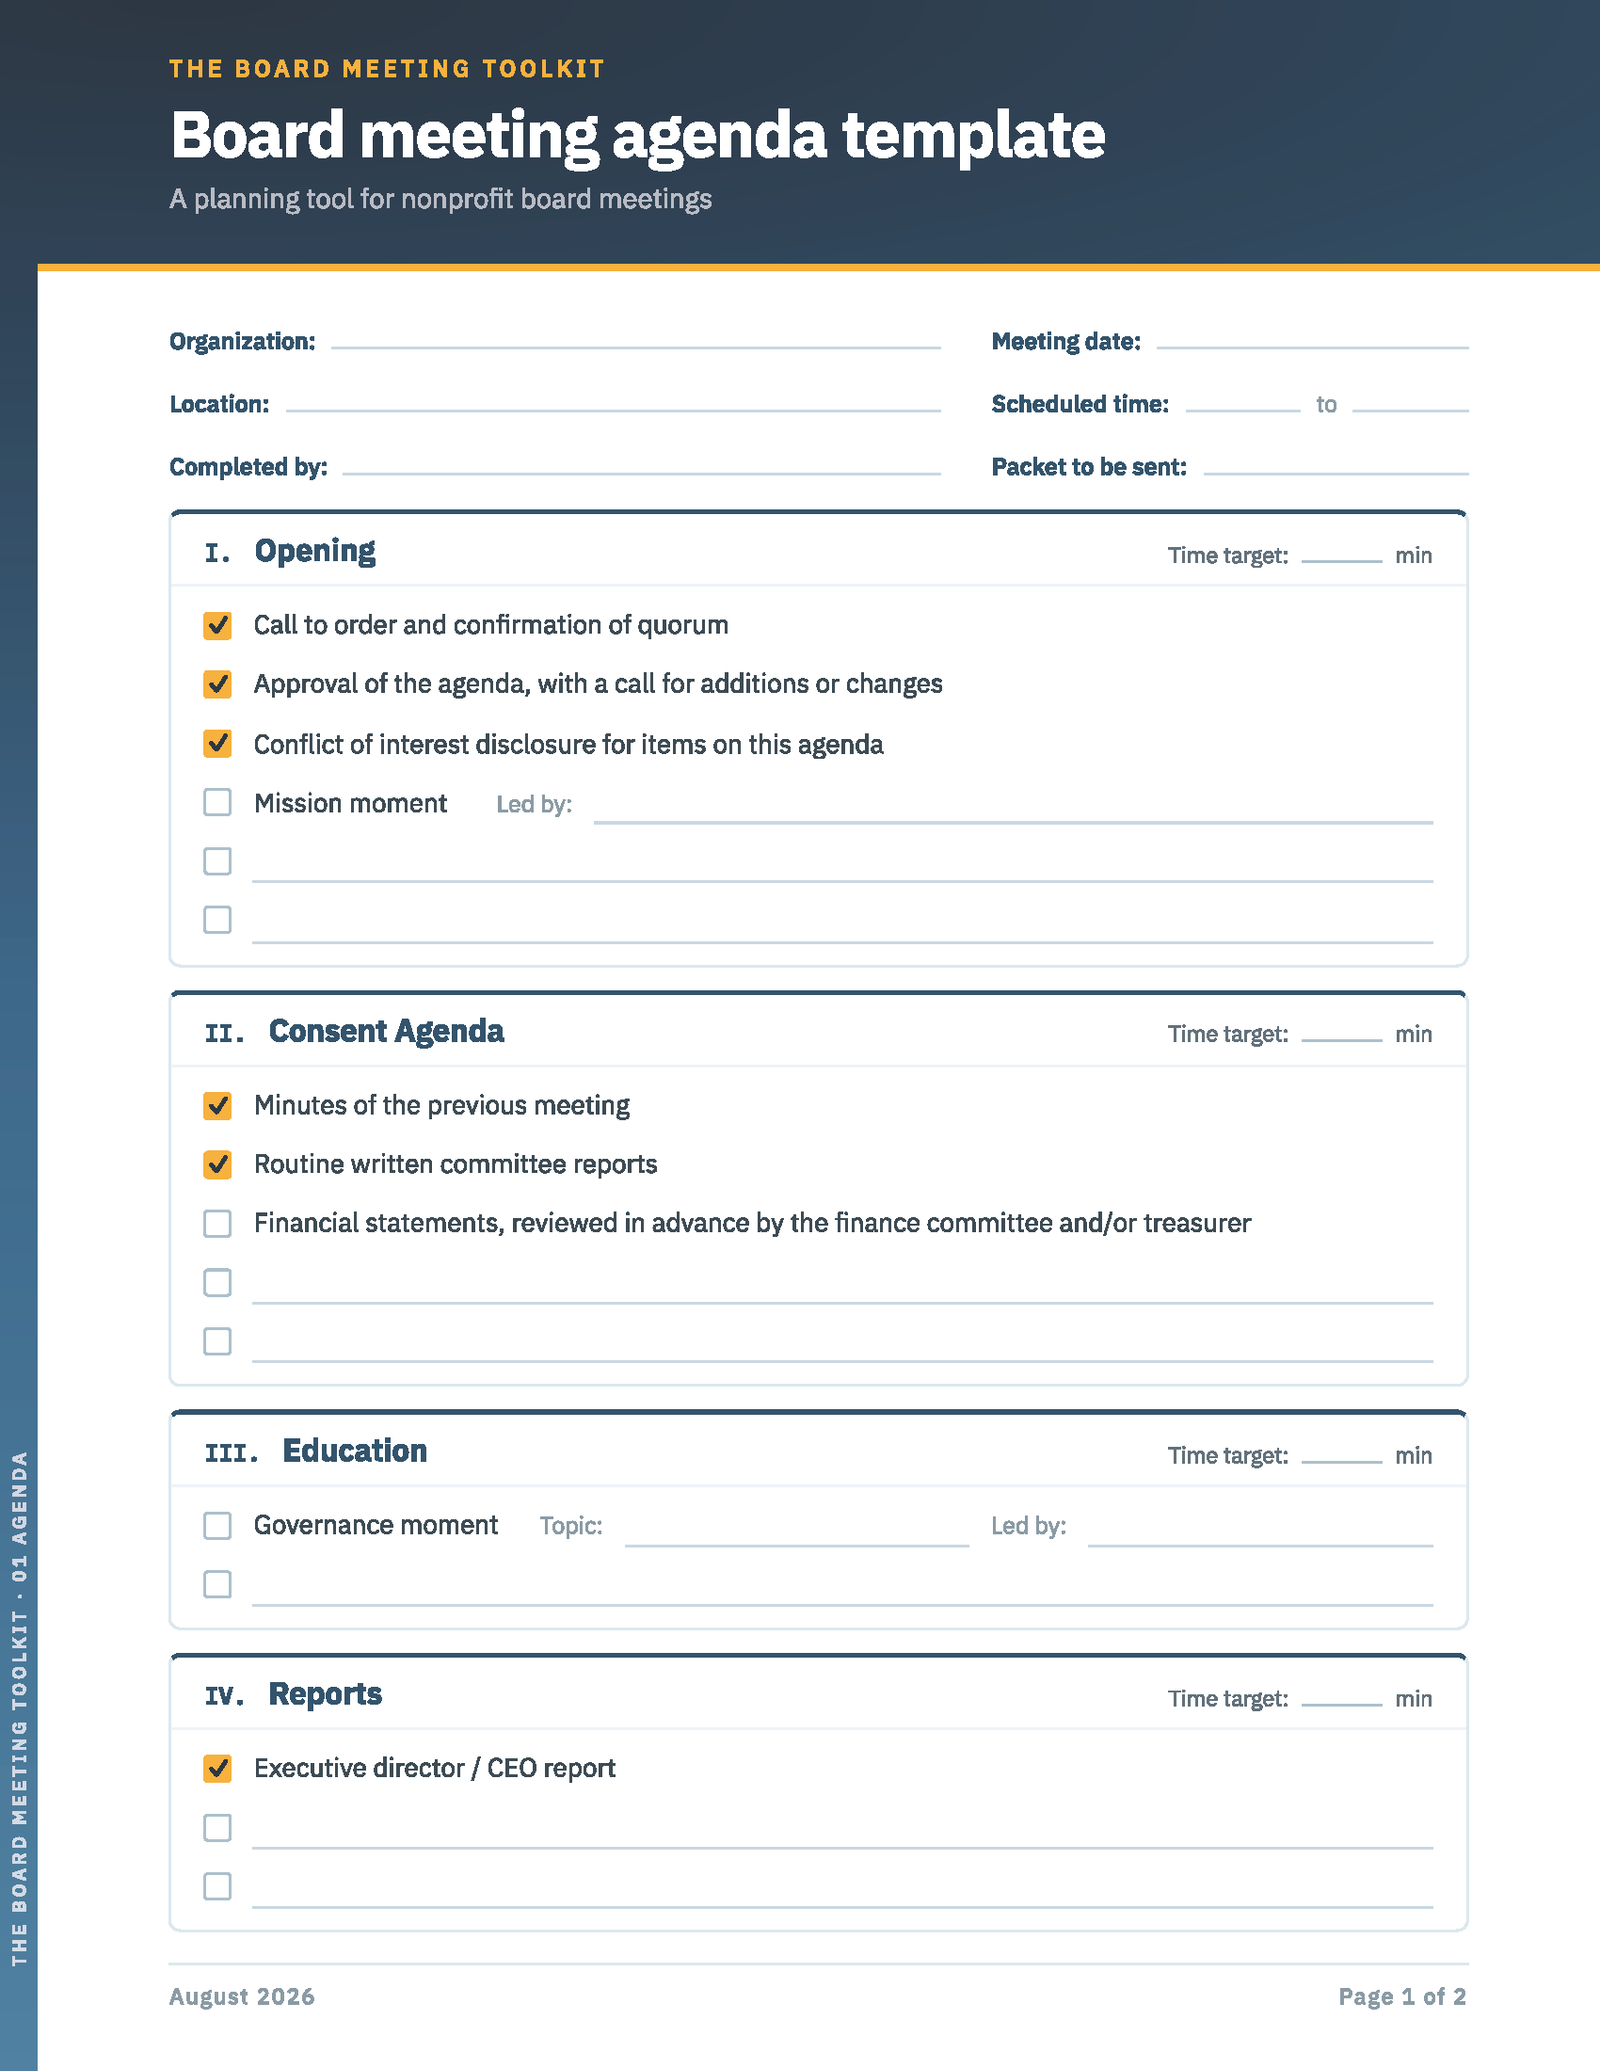Click the Mission moment item label
Screen dimensions: 1600x2071
[350, 804]
